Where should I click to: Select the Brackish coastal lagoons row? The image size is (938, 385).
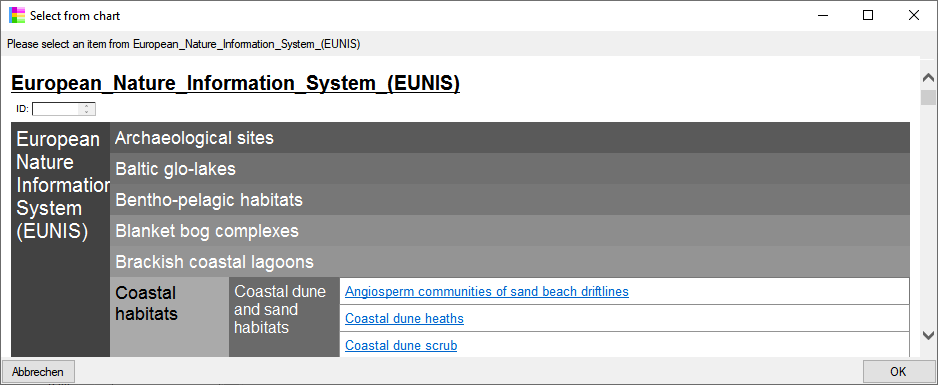click(x=510, y=262)
